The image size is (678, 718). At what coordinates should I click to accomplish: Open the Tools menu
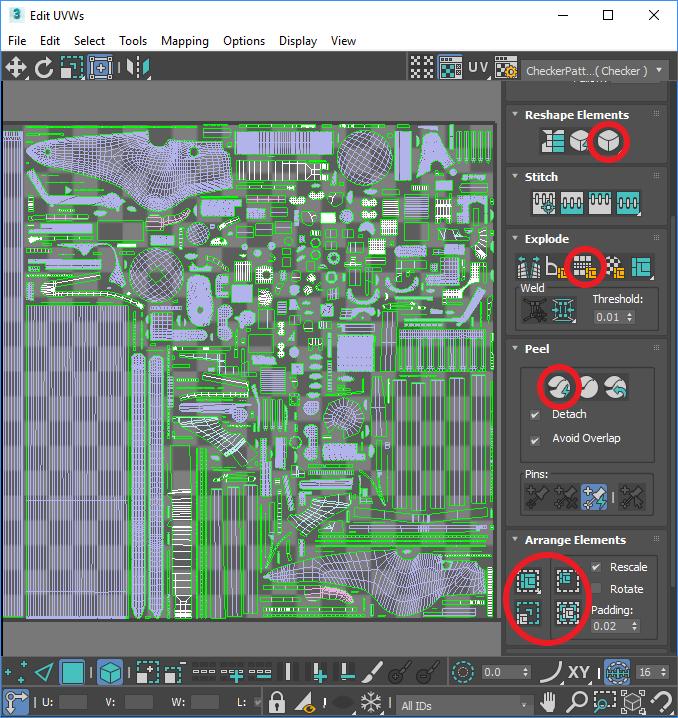(x=133, y=41)
